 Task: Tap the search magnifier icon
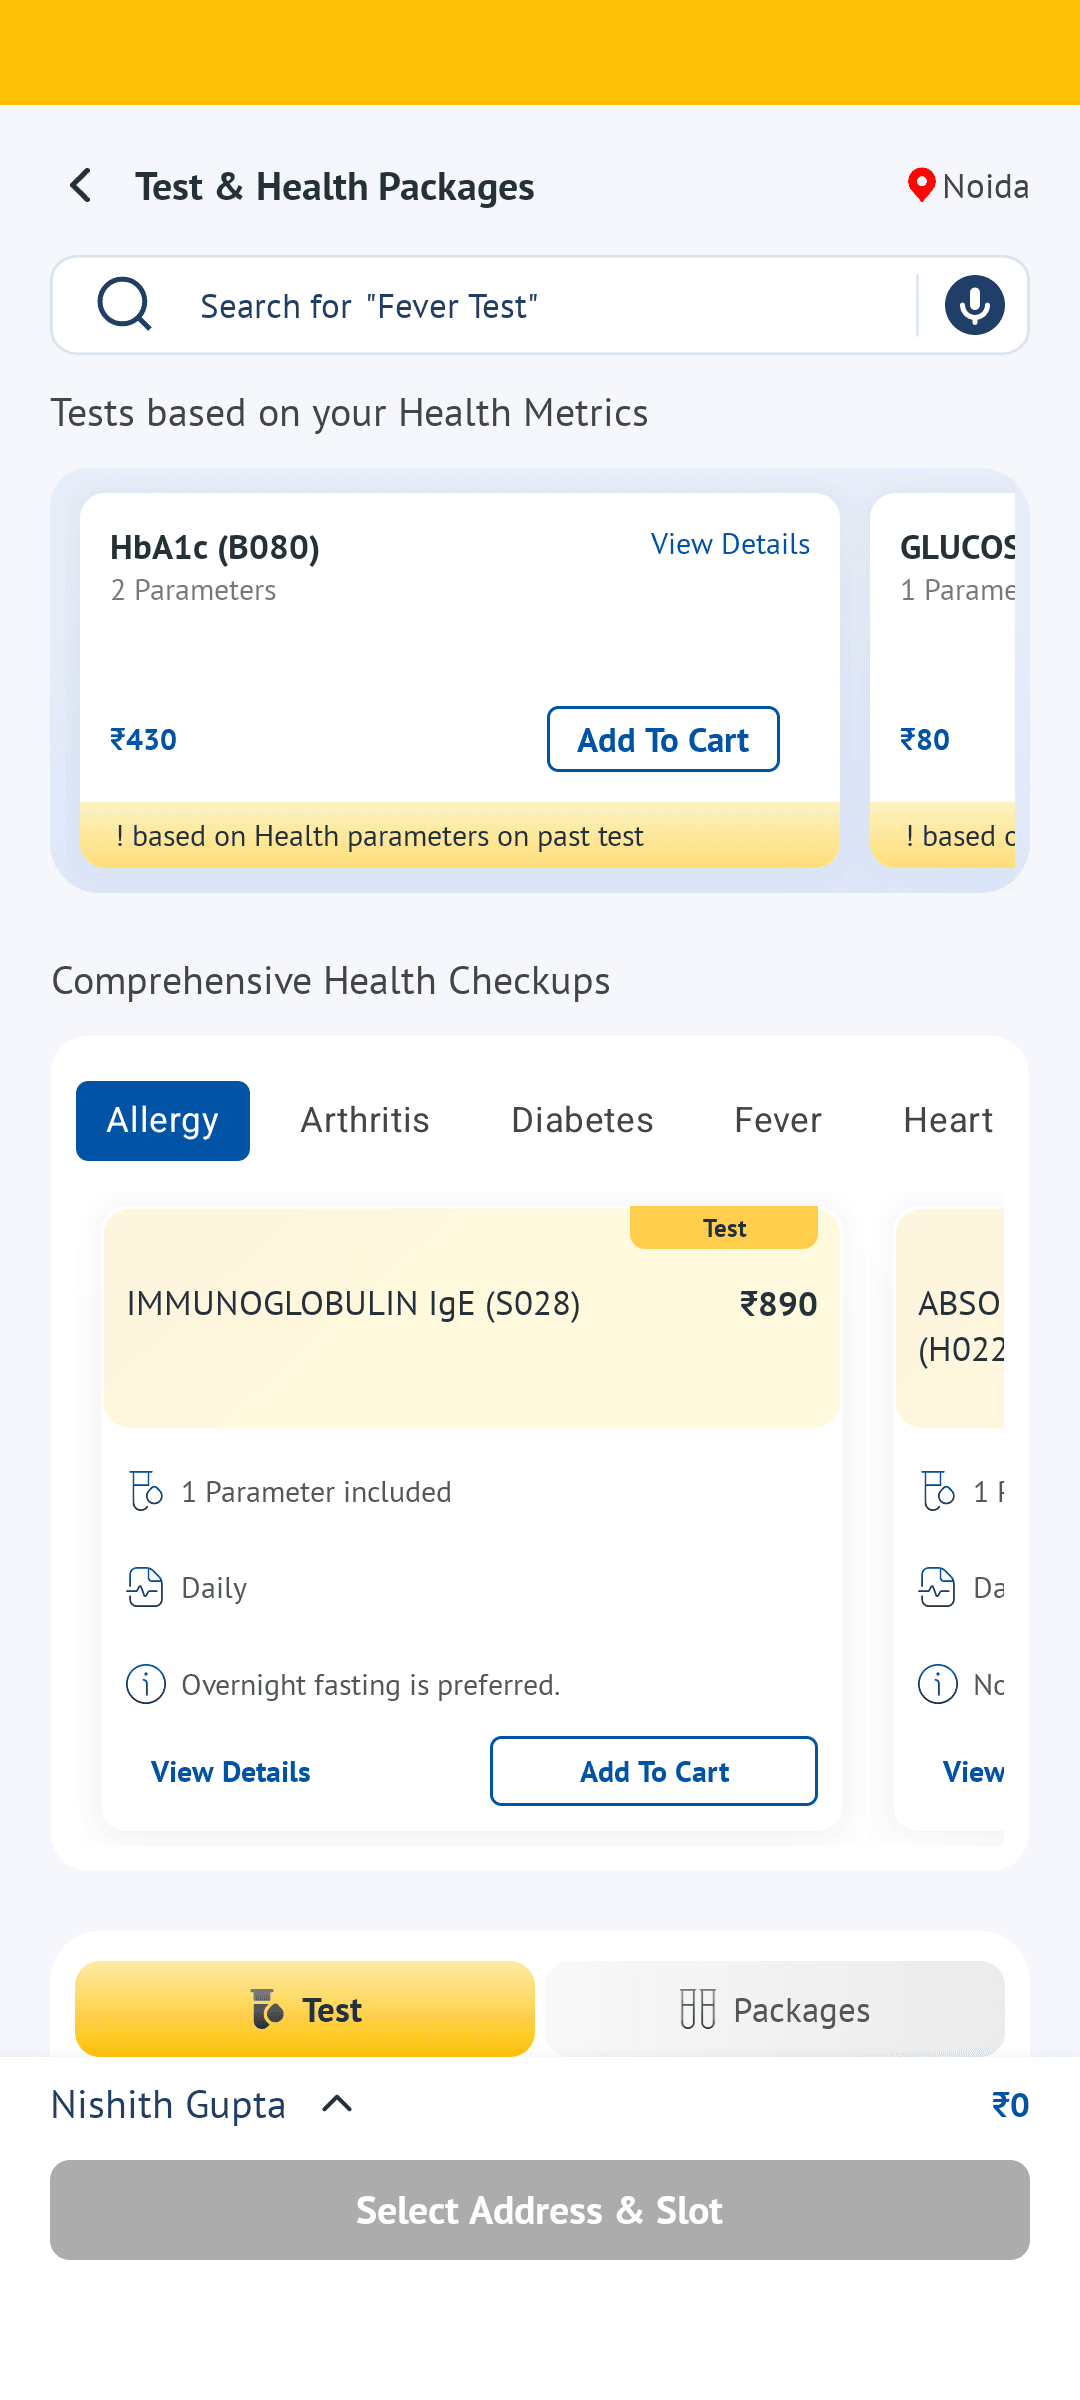pos(125,304)
